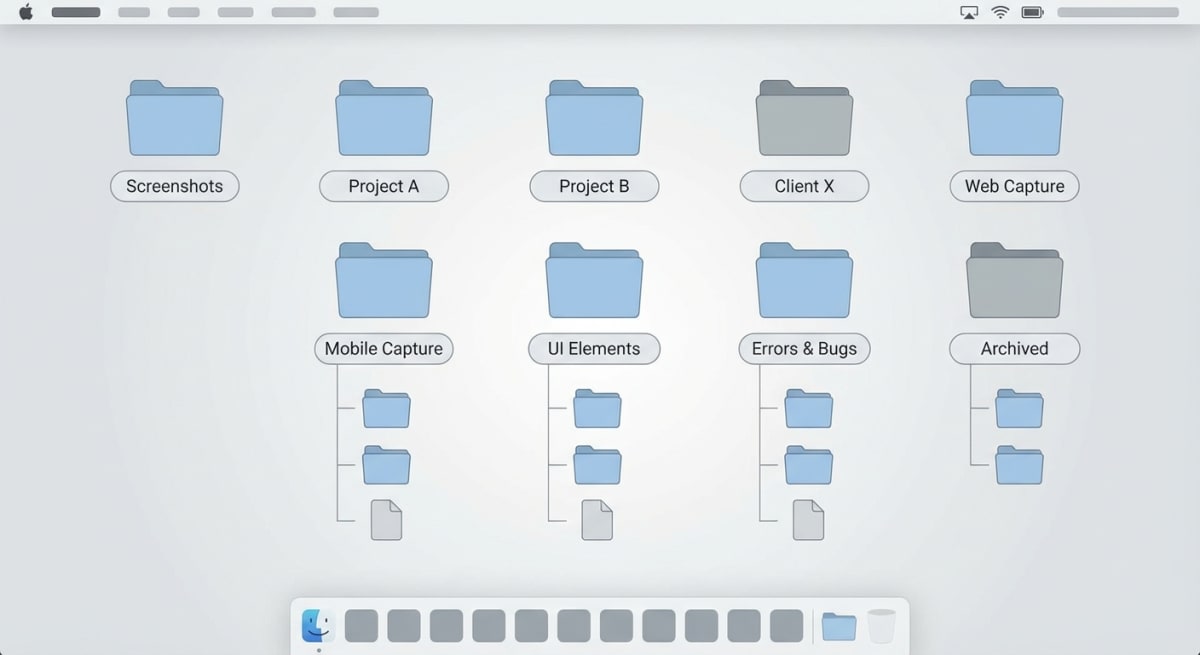Screen dimensions: 1200x655
Task: Open the Errors & Bugs folder
Action: (x=804, y=281)
